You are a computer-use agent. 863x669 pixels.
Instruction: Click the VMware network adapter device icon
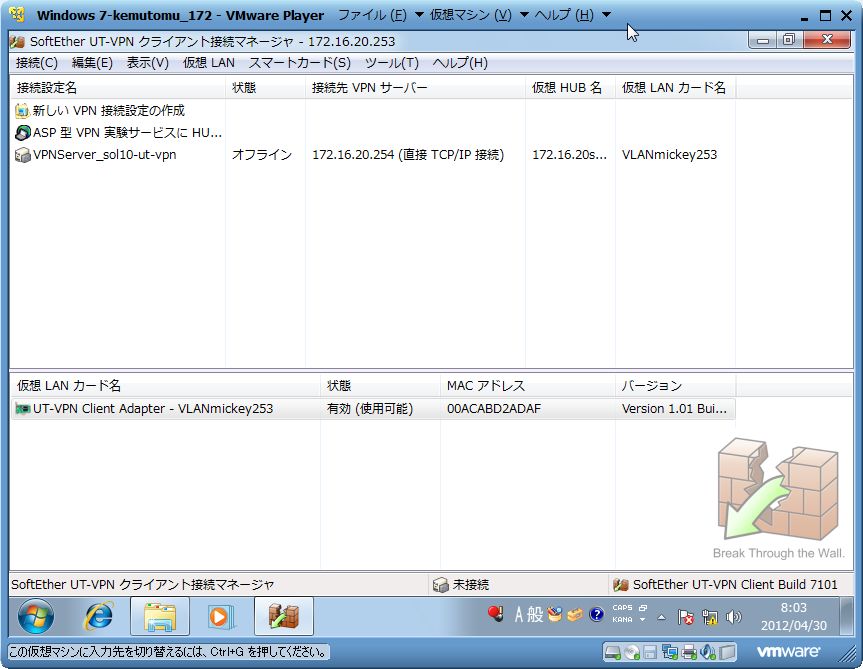coord(670,652)
